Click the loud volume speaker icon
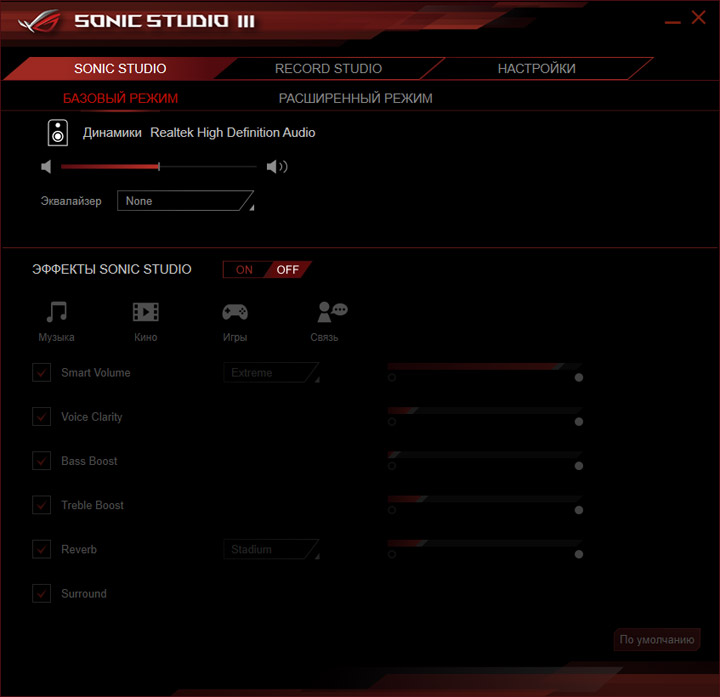 tap(277, 167)
